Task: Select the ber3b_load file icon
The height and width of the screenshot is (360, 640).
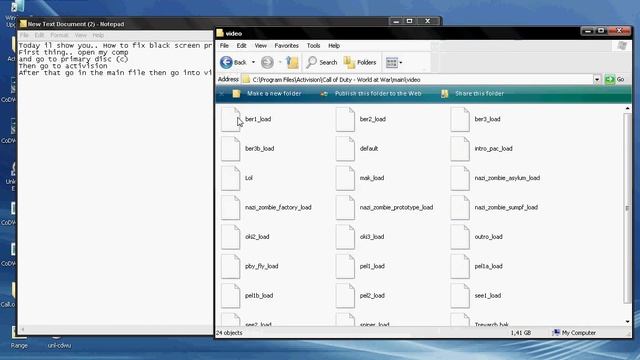Action: click(231, 149)
